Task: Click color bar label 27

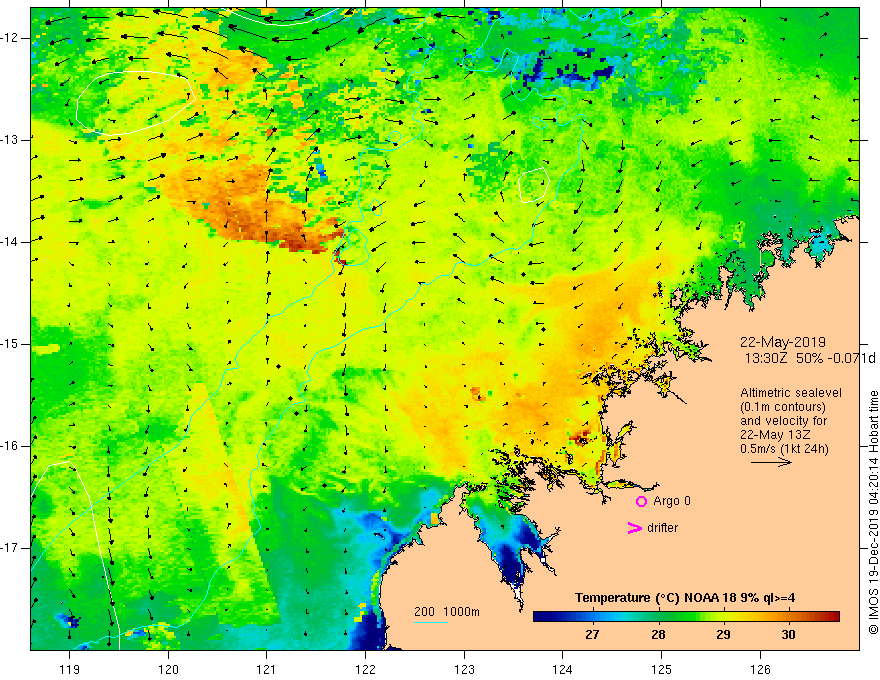Action: (x=592, y=635)
